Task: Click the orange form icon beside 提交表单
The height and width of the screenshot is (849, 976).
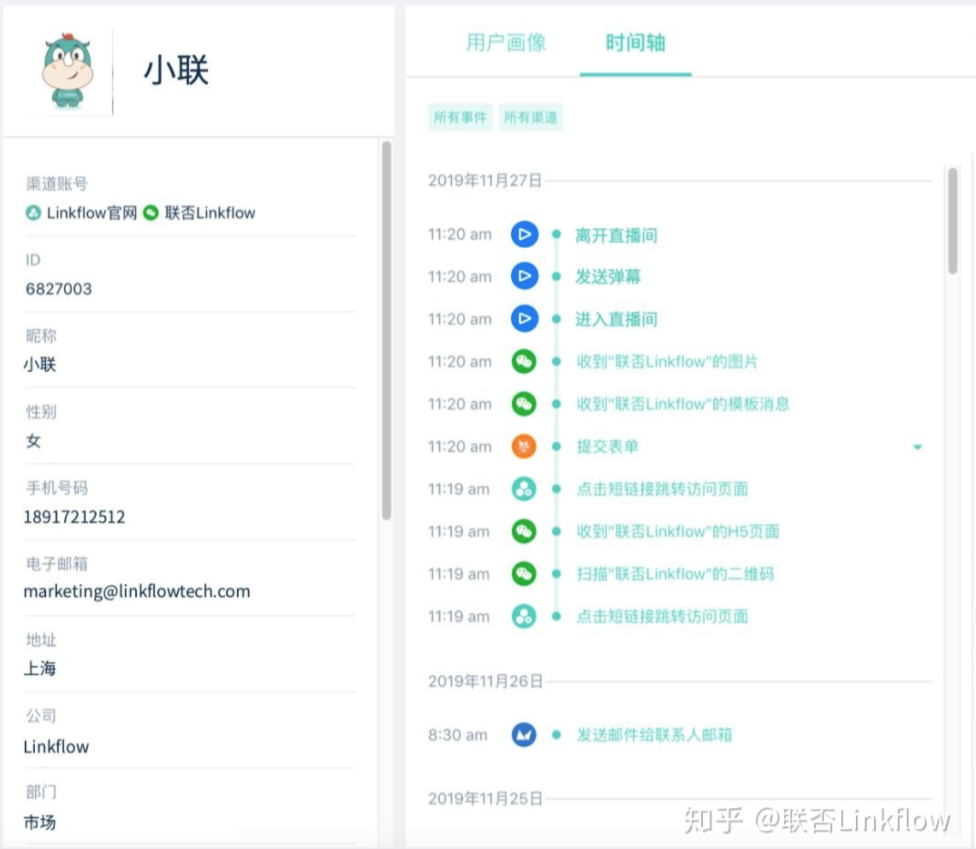Action: coord(524,446)
